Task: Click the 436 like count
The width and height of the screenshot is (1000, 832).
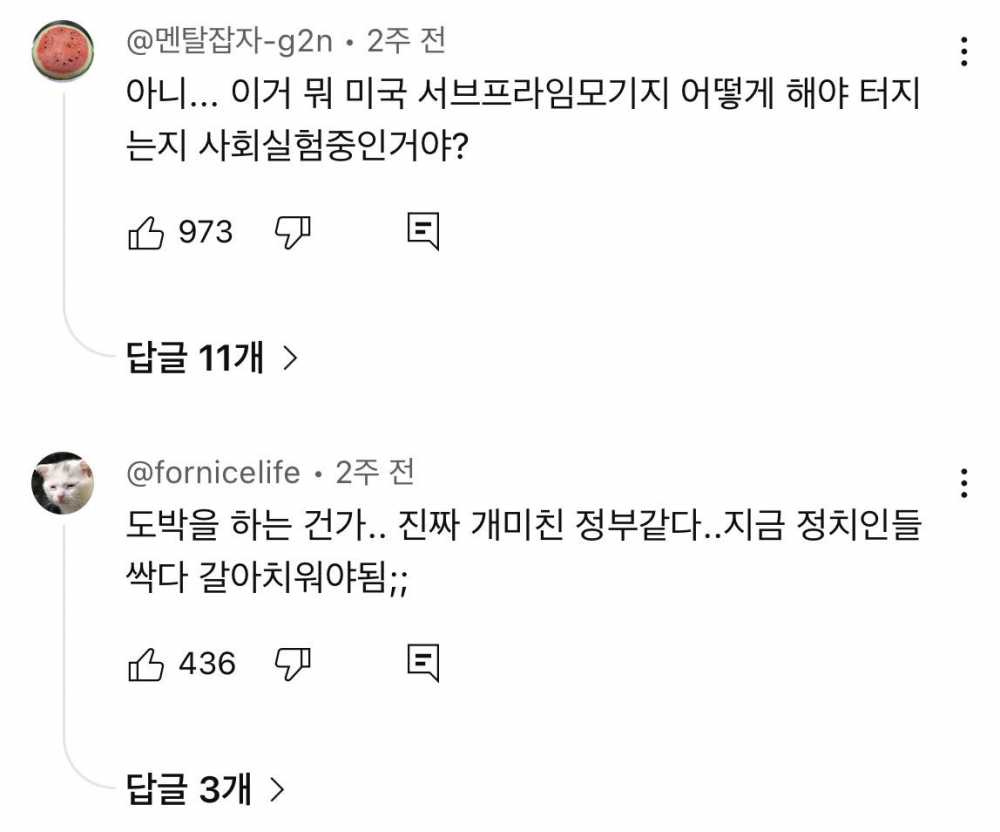Action: [x=207, y=663]
